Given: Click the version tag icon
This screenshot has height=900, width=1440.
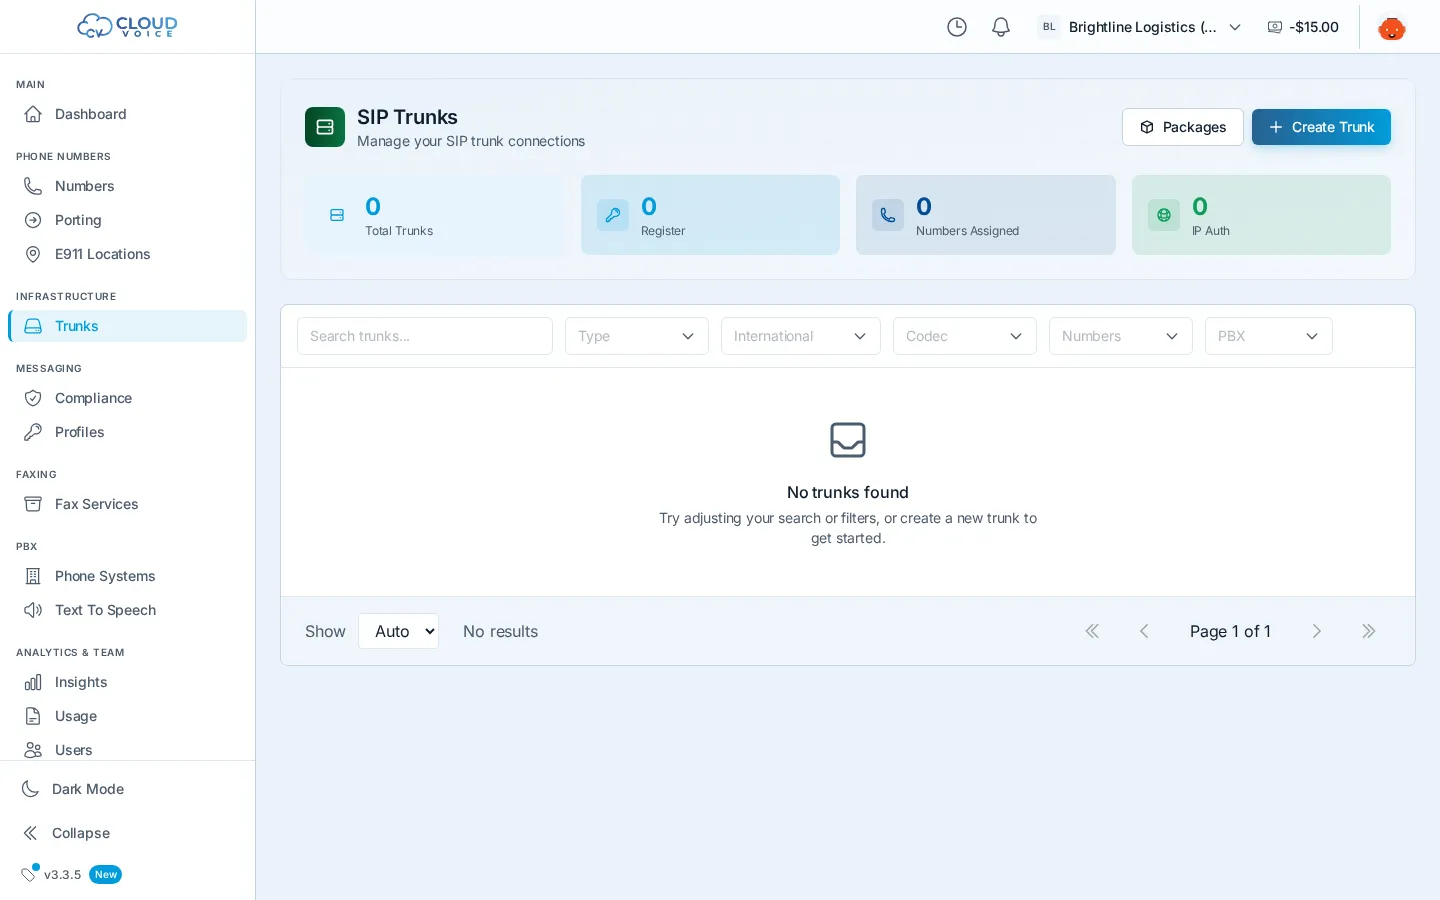Looking at the screenshot, I should (x=29, y=874).
